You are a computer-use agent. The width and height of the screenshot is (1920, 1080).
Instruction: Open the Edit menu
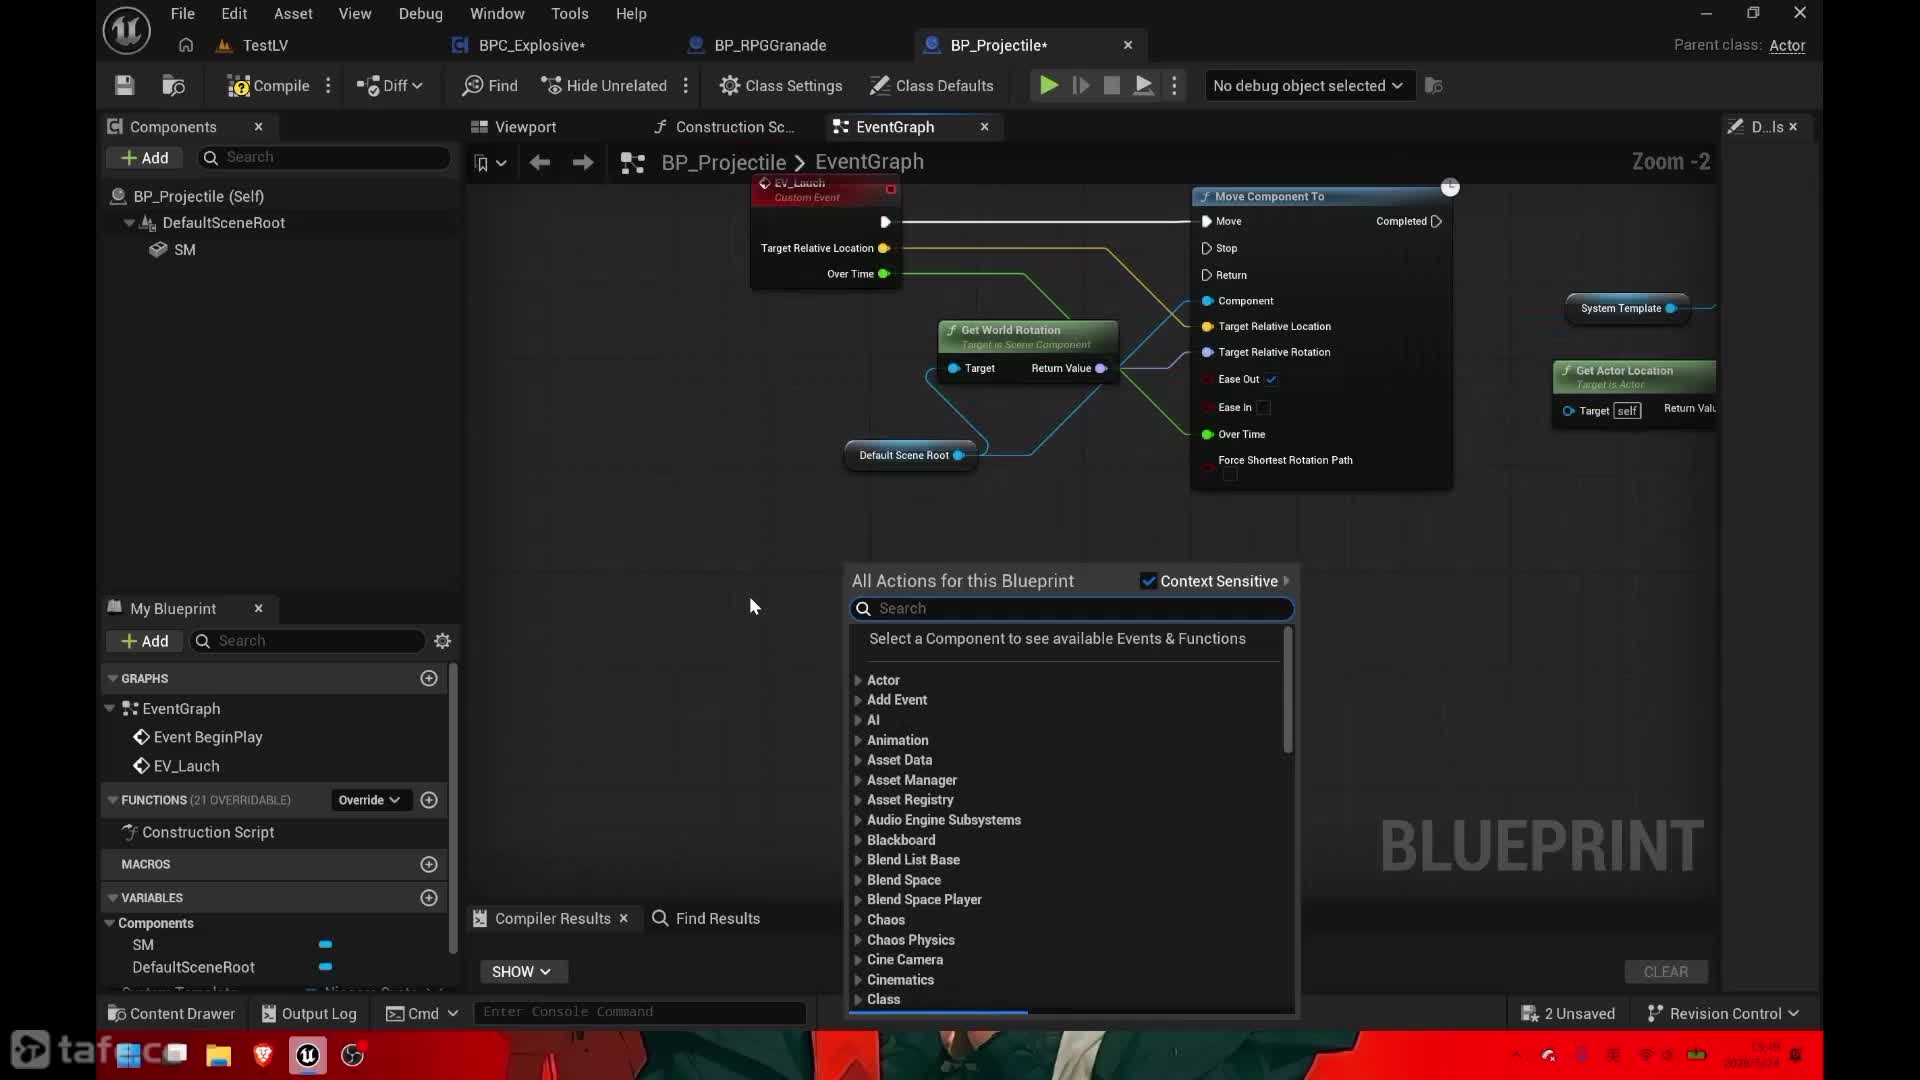(234, 14)
